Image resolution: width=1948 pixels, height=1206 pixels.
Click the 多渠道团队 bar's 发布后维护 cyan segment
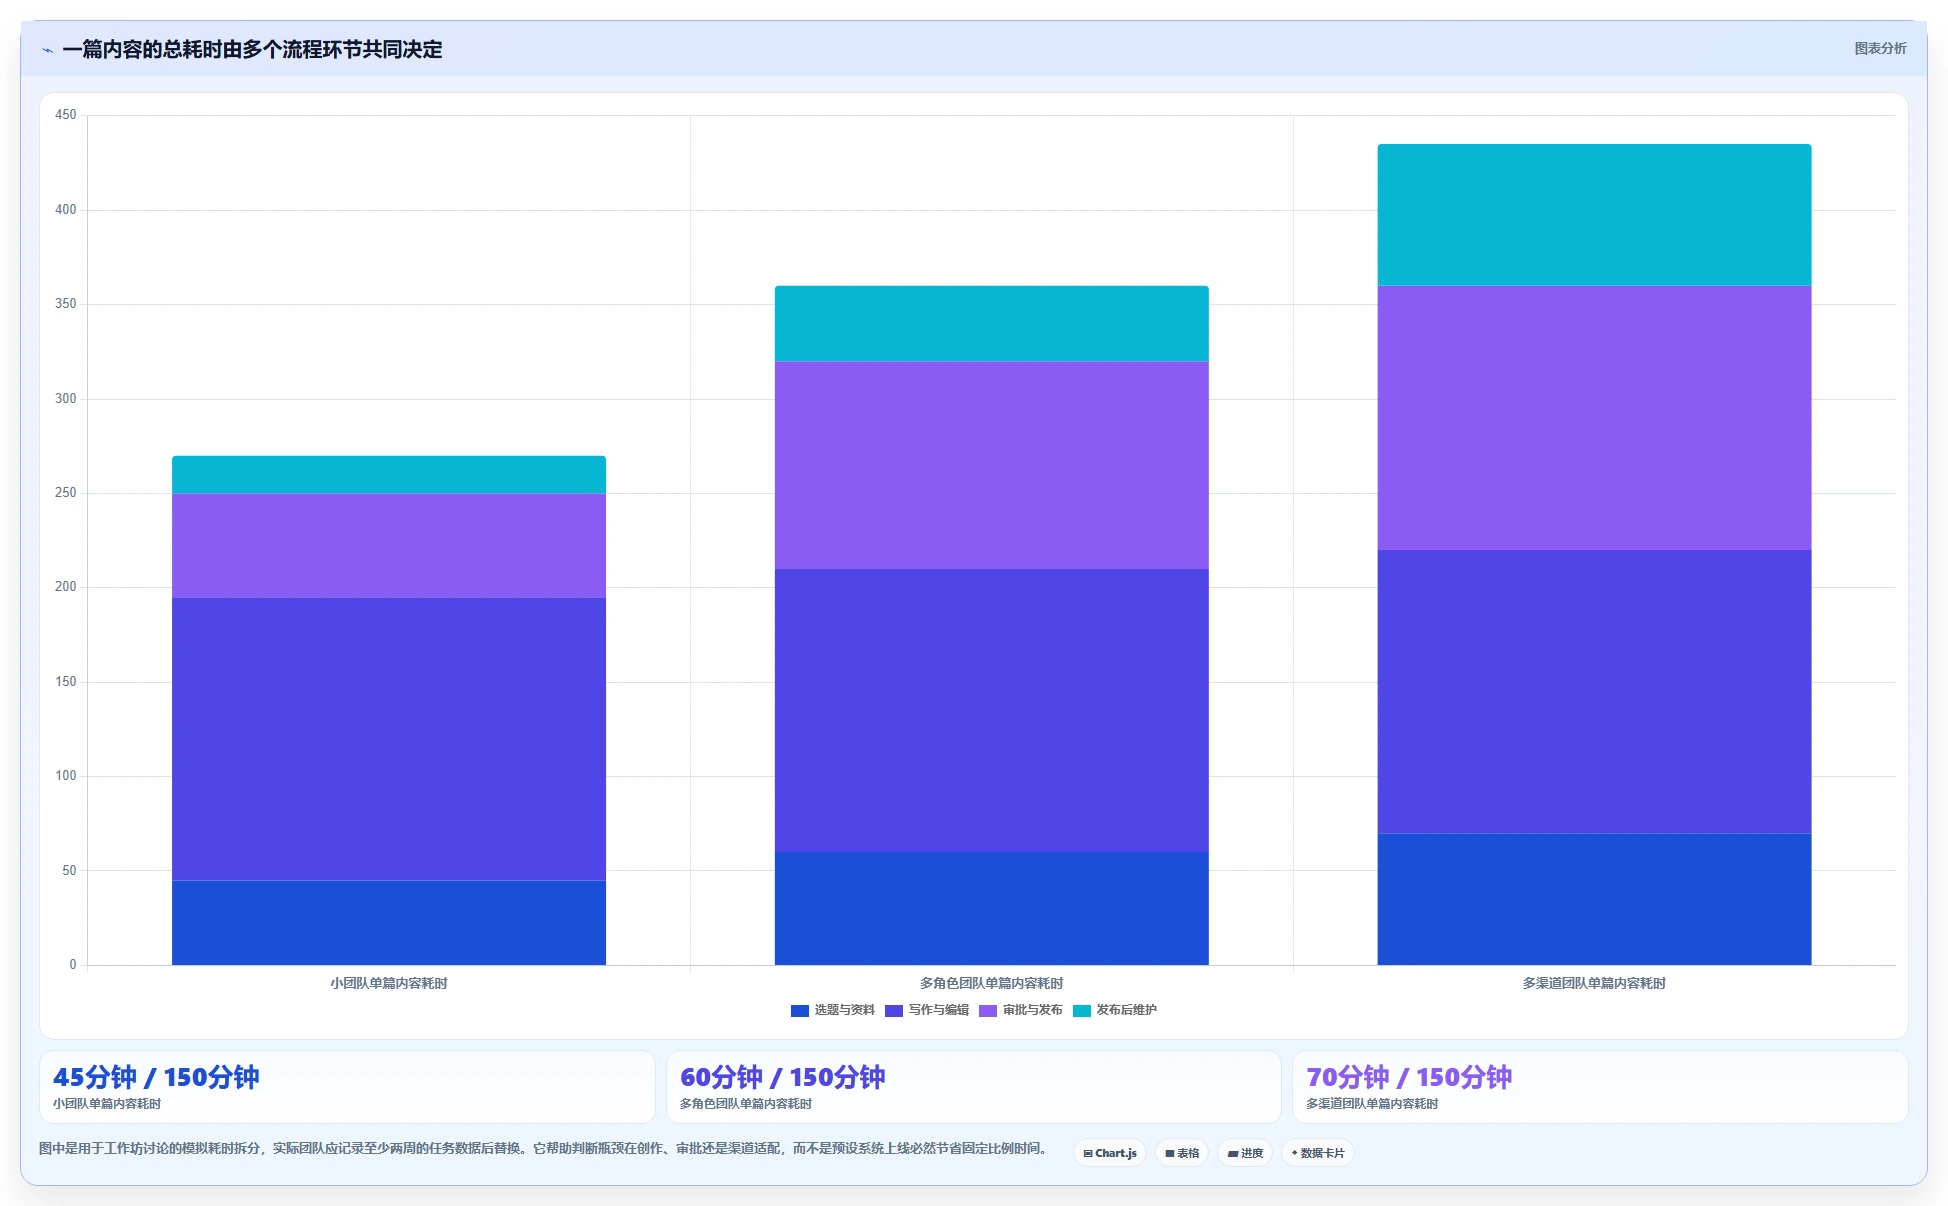1594,215
